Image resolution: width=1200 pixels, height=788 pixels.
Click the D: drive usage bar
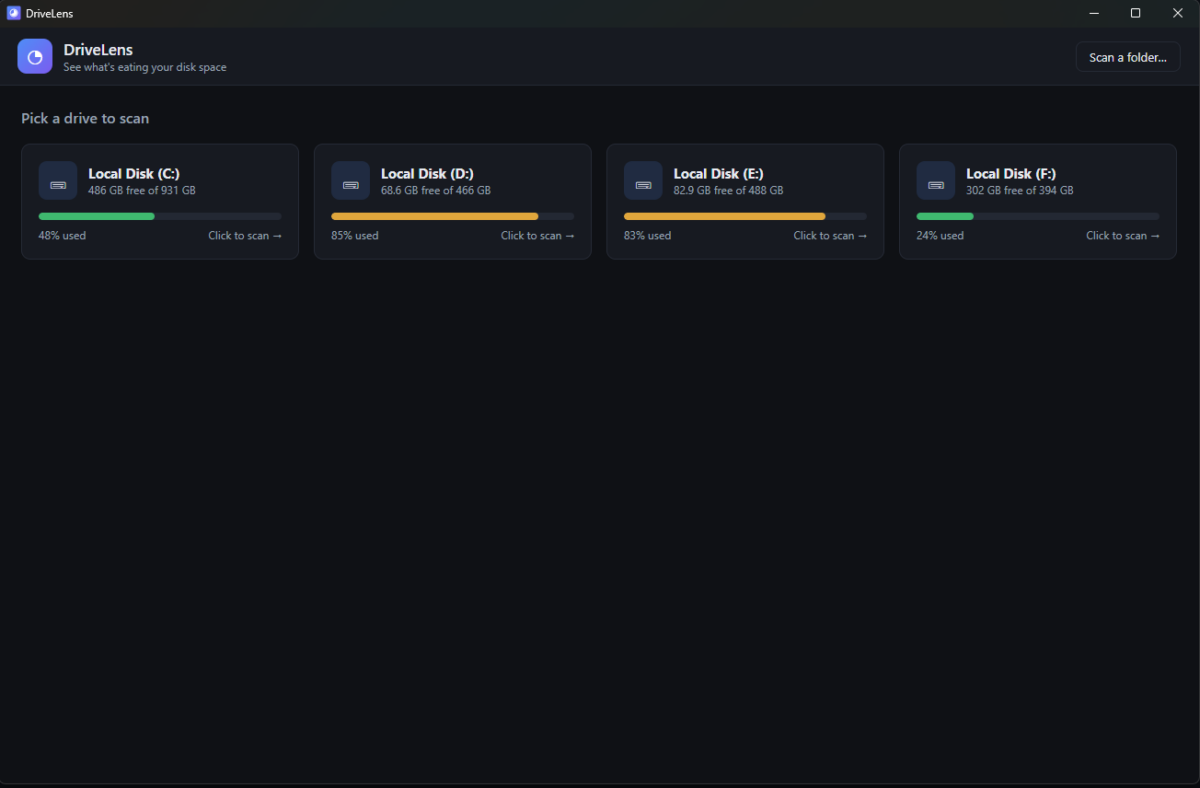click(453, 216)
